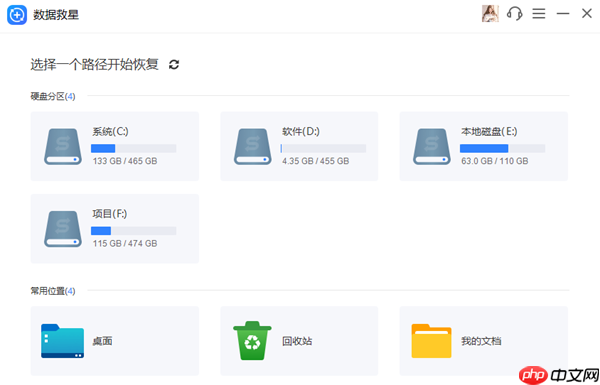This screenshot has height=385, width=600.
Task: Click the 桌面 desktop folder icon
Action: pos(62,341)
